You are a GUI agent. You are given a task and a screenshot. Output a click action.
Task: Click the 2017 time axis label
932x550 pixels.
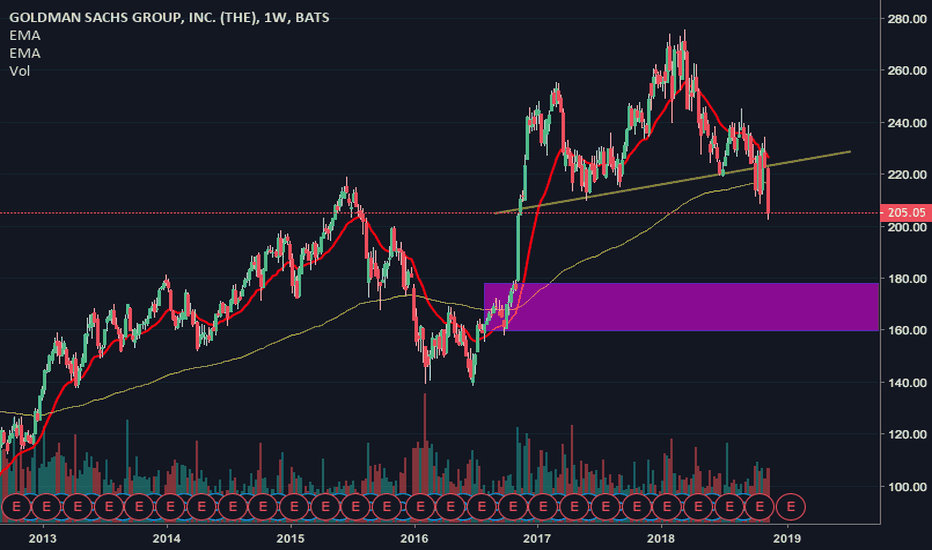(x=537, y=539)
